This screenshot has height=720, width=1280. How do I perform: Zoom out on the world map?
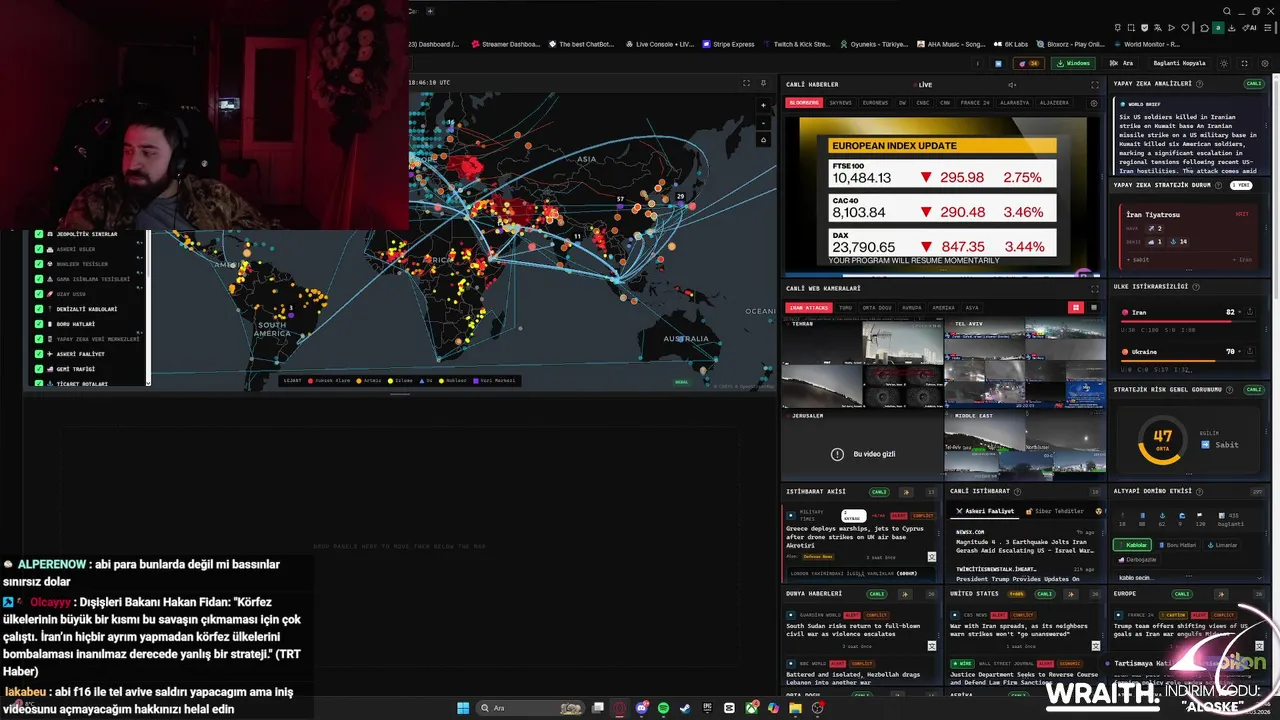pos(764,122)
